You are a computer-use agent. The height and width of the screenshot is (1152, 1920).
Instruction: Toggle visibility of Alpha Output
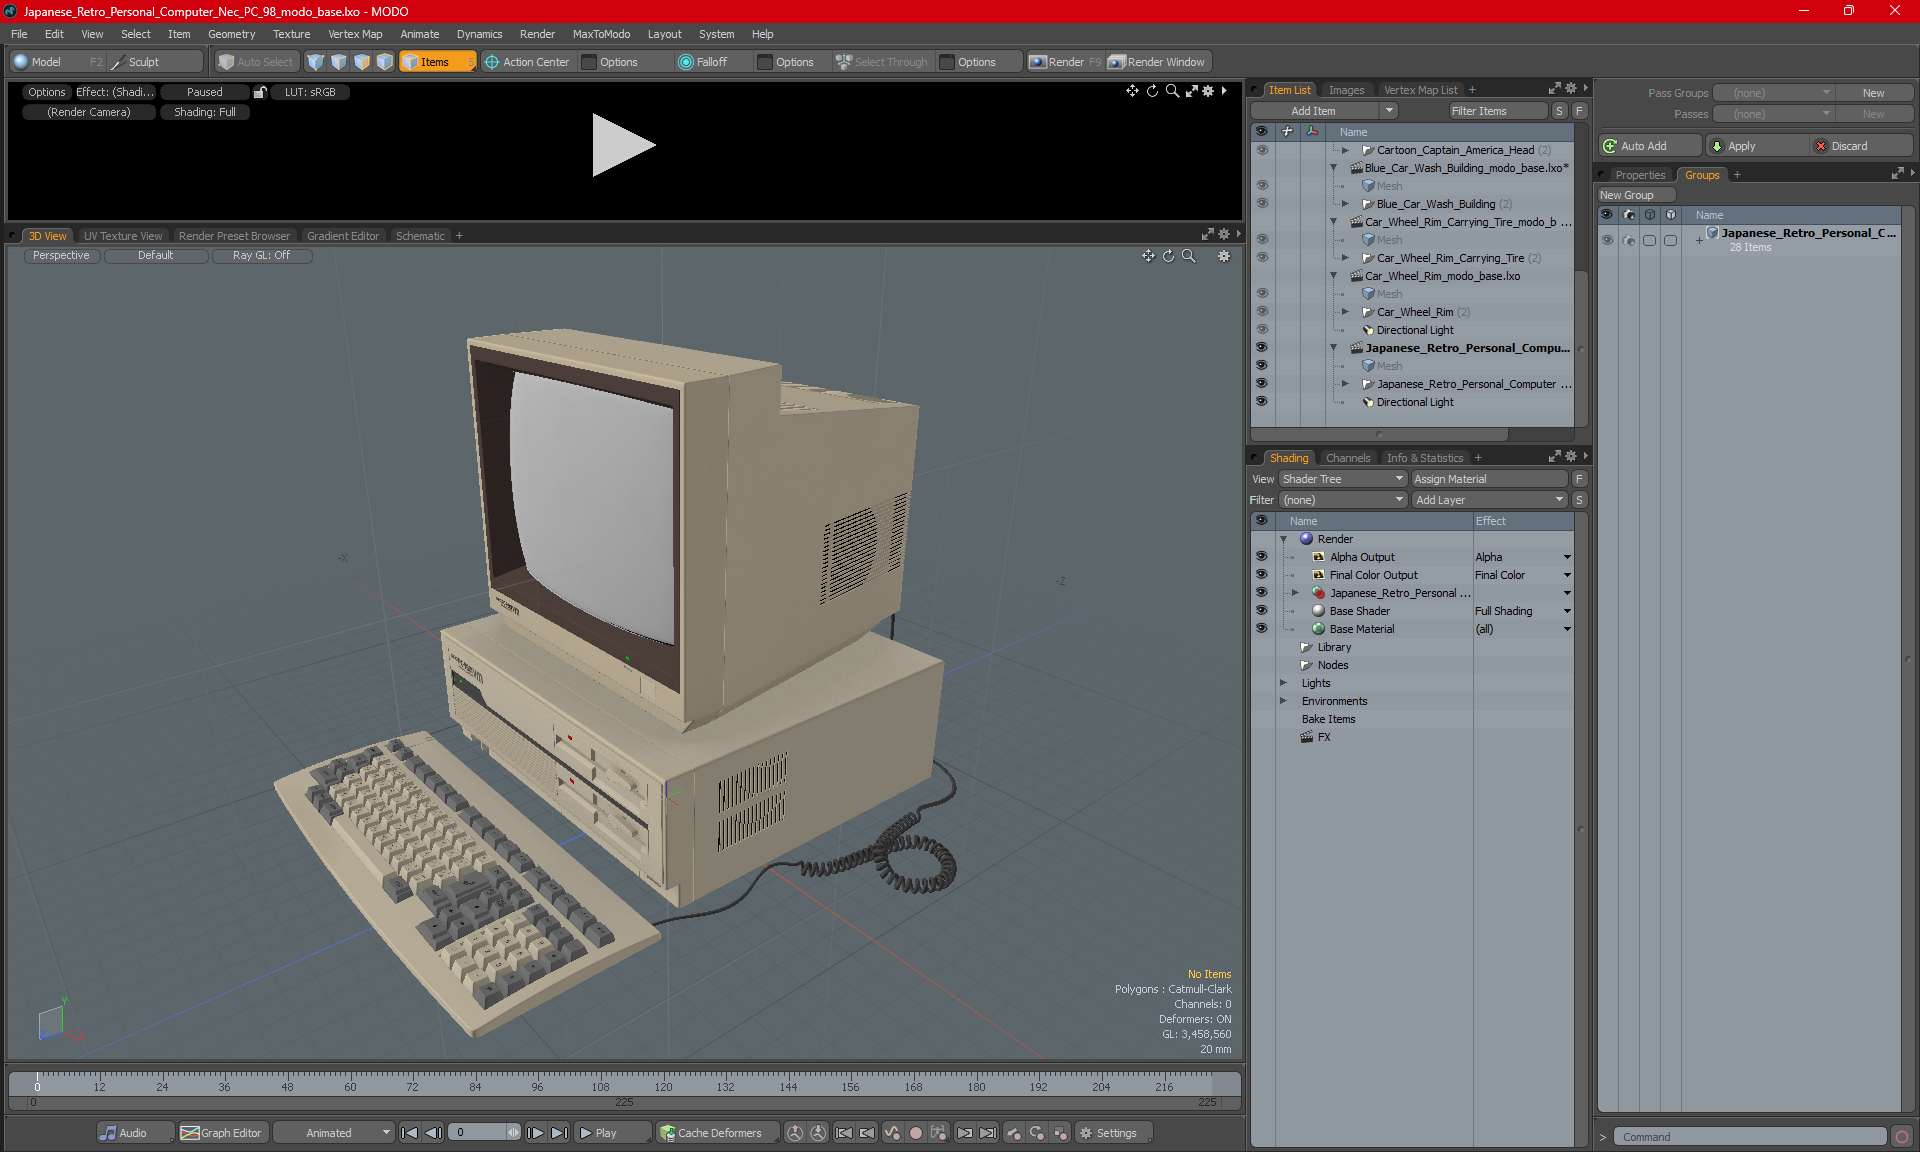1261,557
